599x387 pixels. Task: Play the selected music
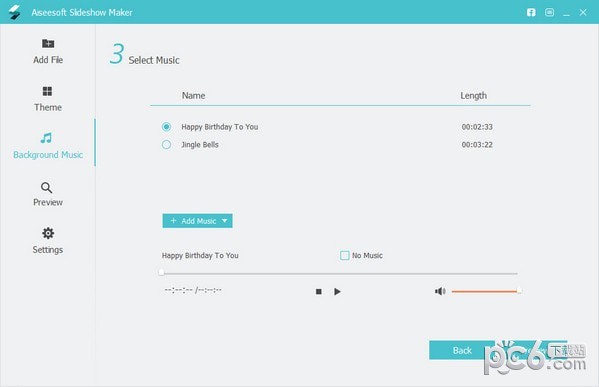(x=337, y=291)
